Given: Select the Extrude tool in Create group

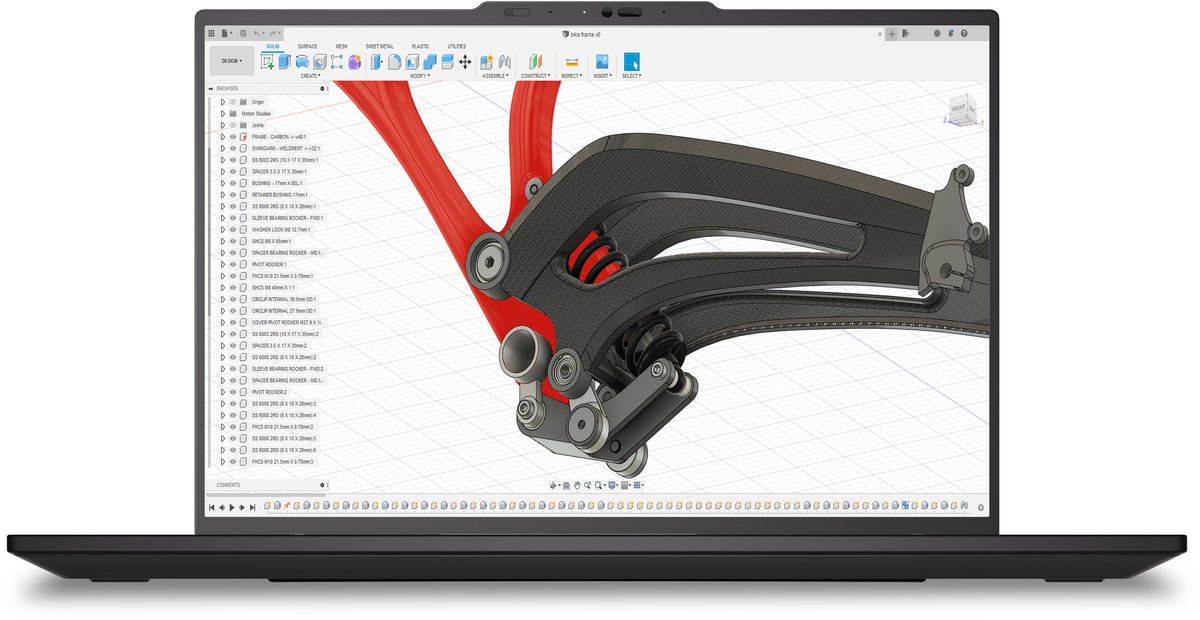Looking at the screenshot, I should point(284,61).
